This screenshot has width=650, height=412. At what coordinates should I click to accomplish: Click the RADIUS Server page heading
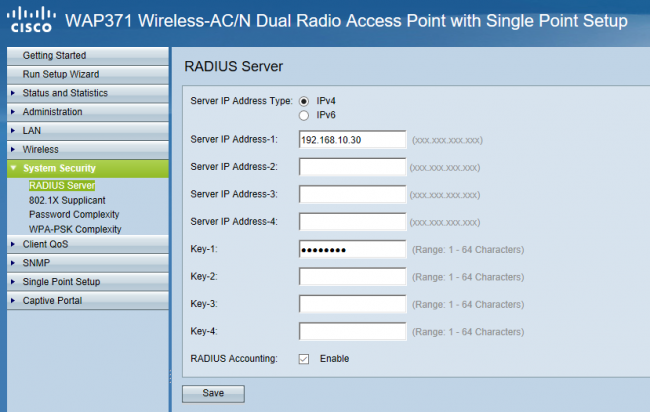[x=233, y=66]
